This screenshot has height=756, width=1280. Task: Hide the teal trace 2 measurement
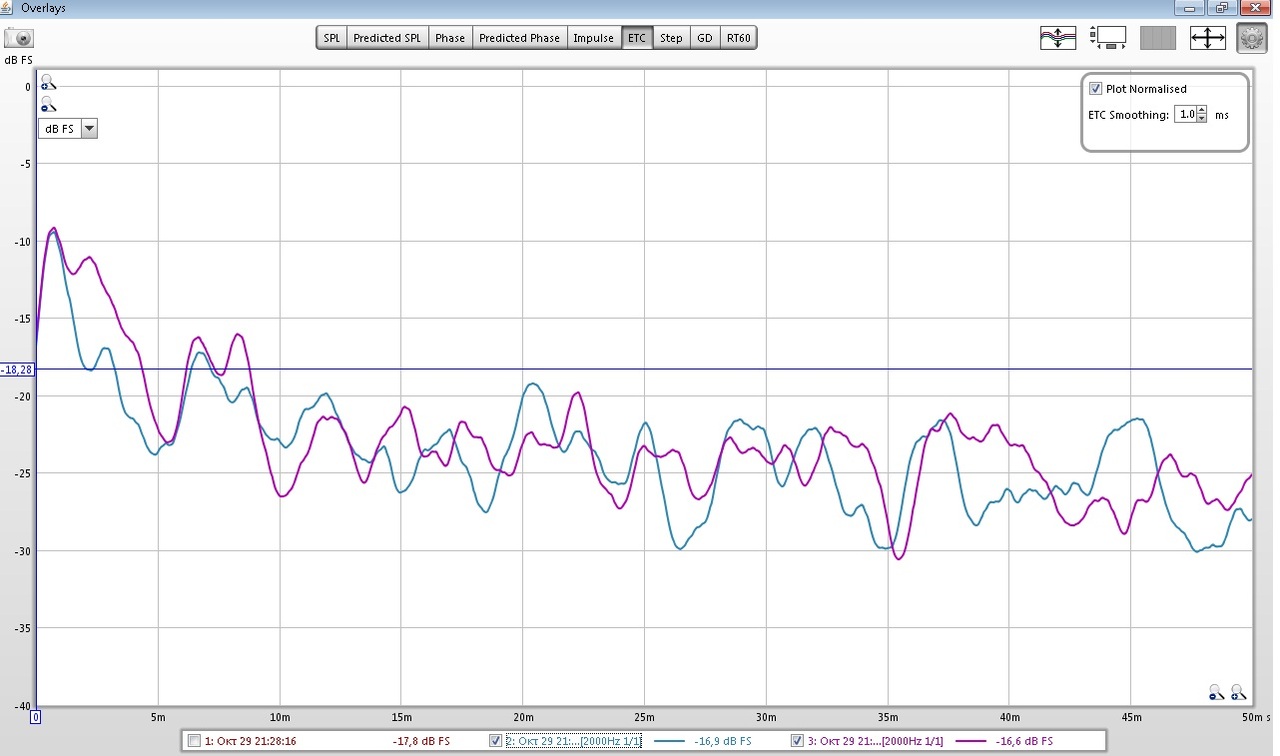pos(496,741)
